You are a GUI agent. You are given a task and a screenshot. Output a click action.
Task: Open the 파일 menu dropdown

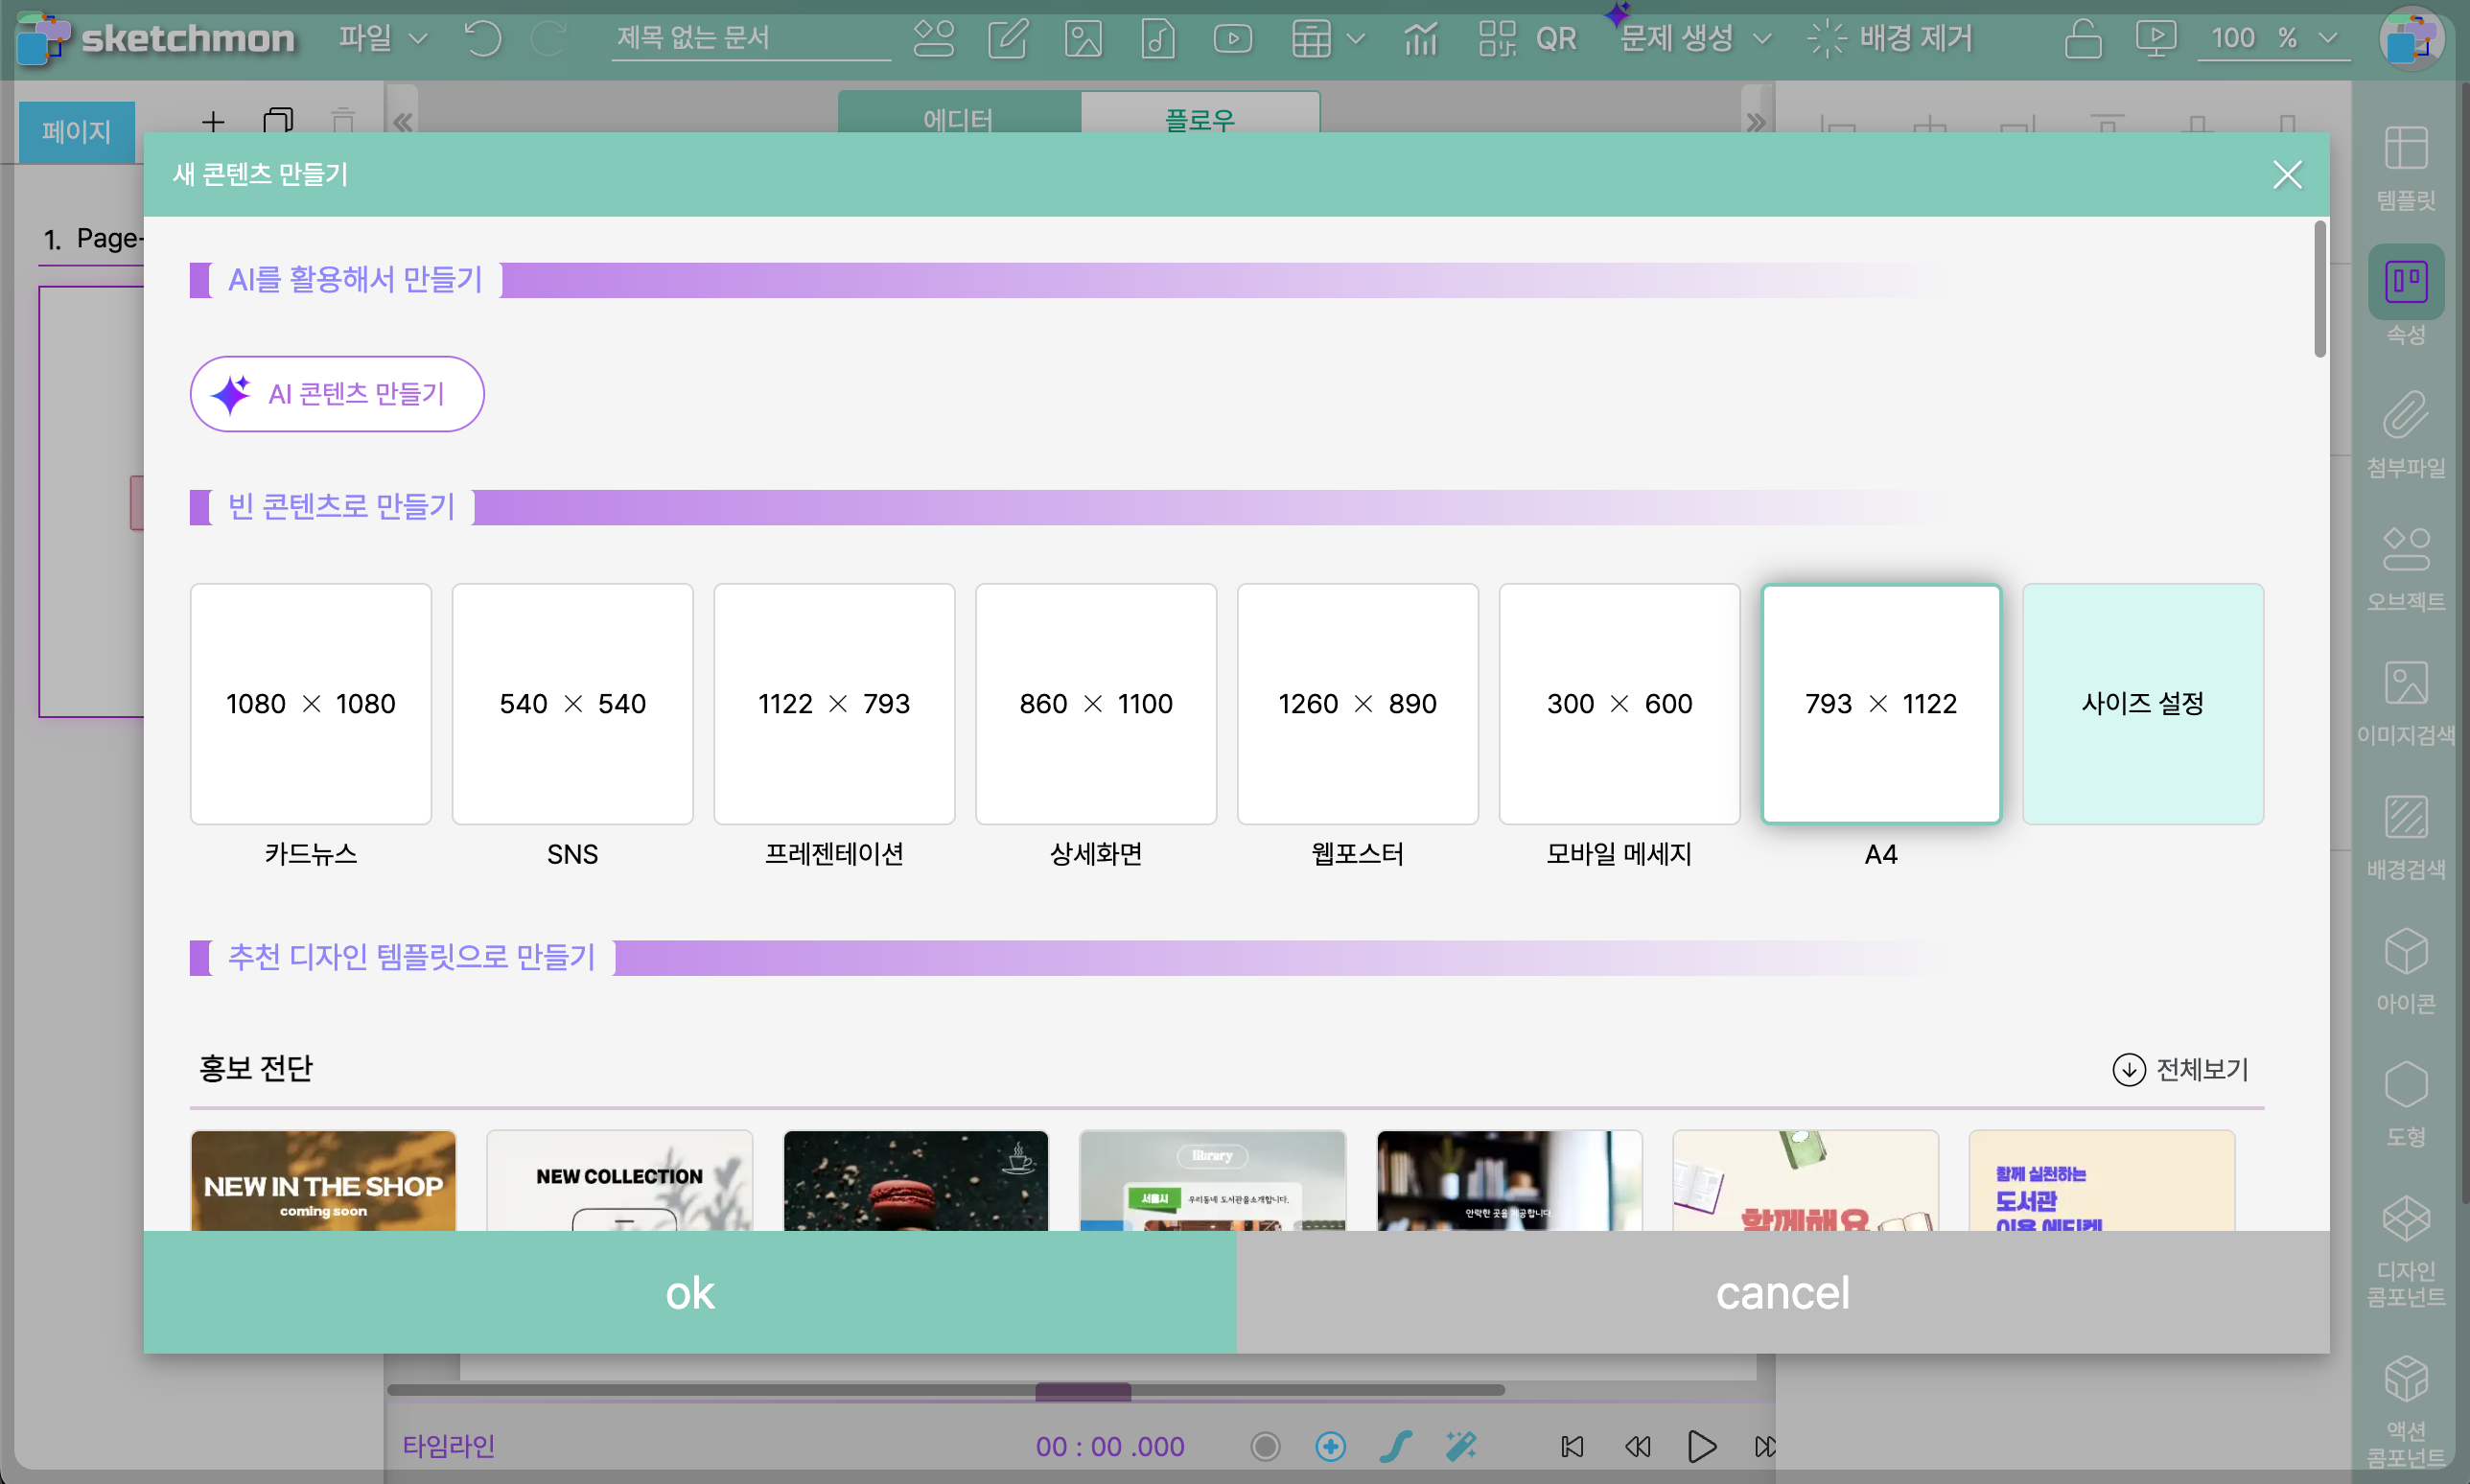point(382,39)
